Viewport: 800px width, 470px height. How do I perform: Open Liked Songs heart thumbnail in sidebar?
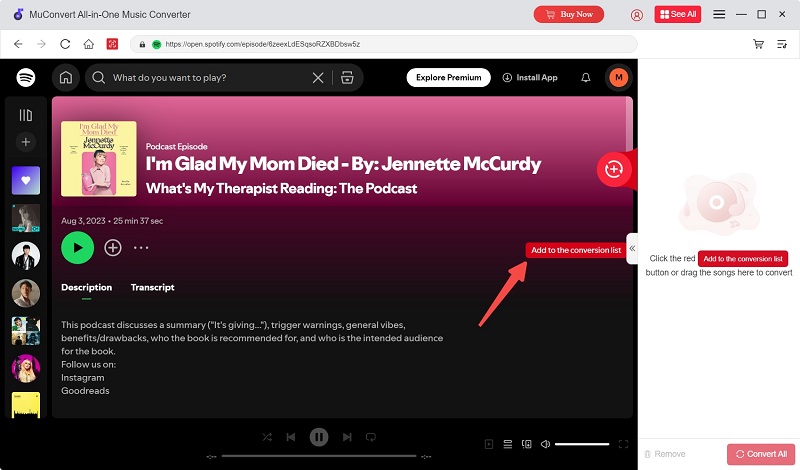click(x=26, y=181)
